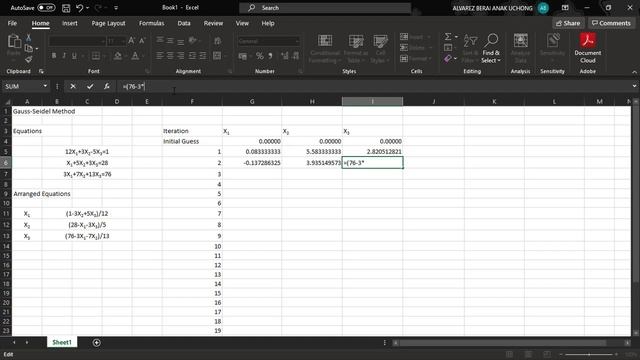Switch to Normal view in status bar
640x360 pixels.
509,354
